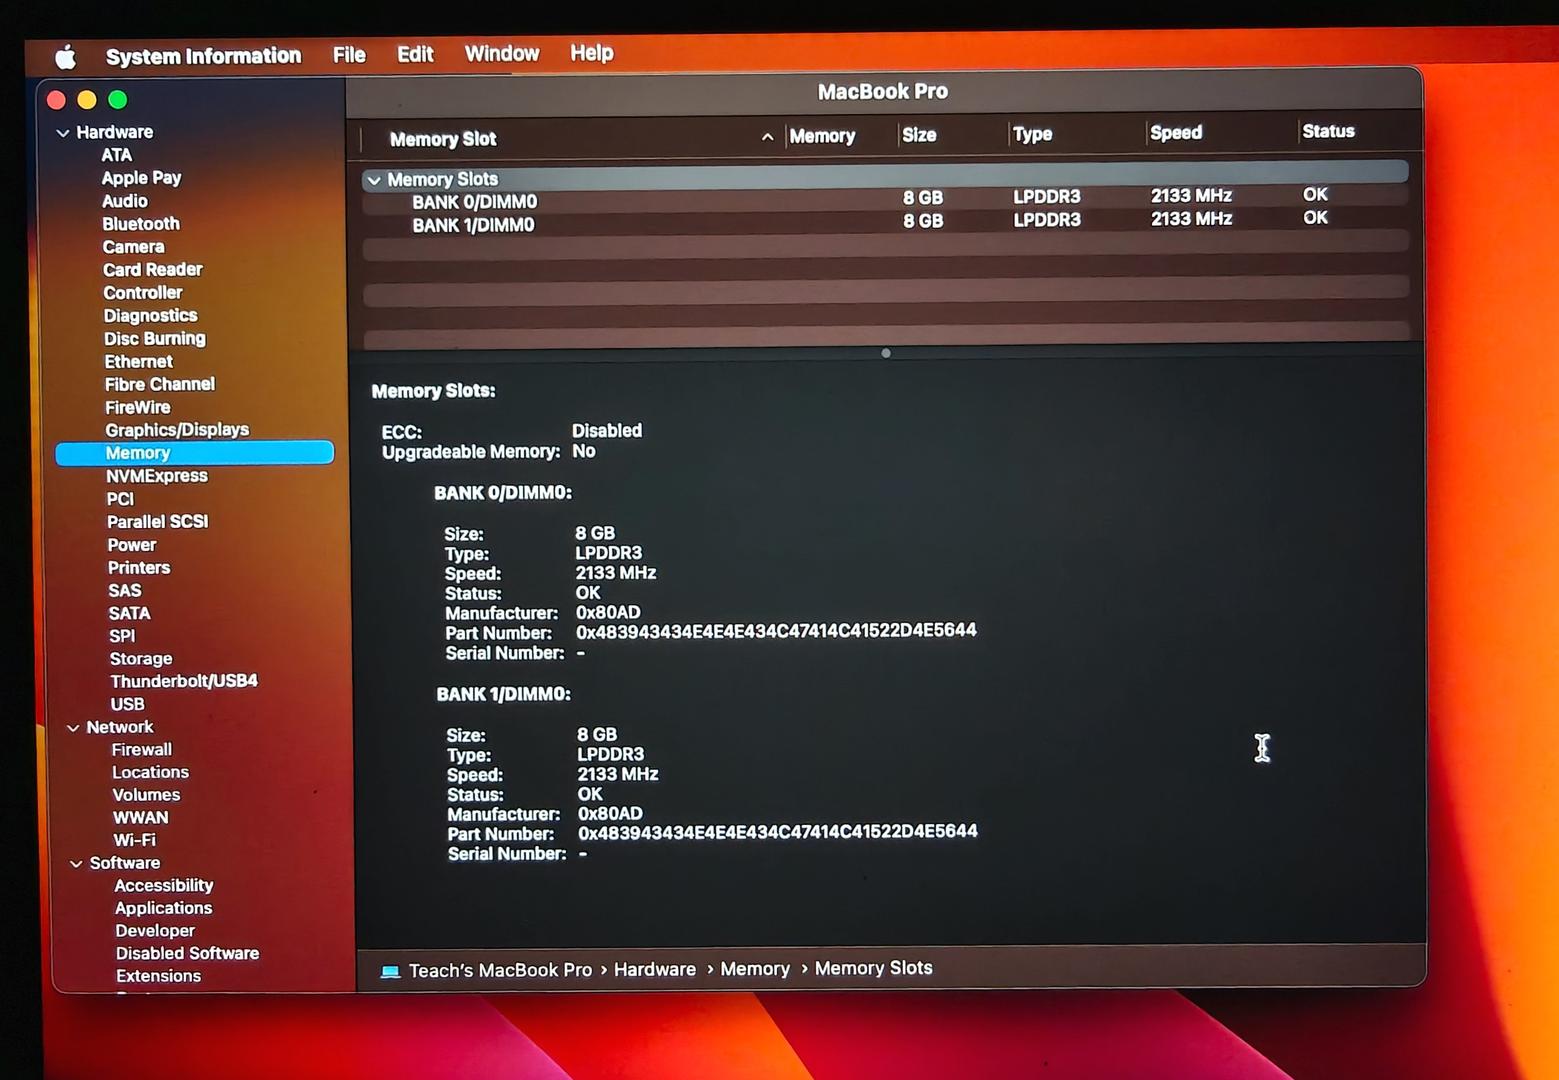Select Wi-Fi under Network

134,840
